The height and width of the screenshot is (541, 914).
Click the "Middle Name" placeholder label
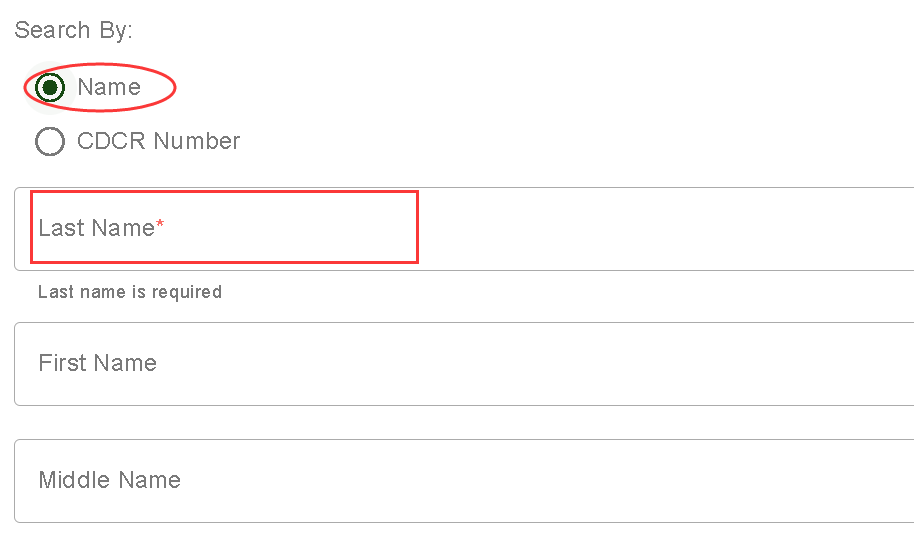(x=109, y=481)
